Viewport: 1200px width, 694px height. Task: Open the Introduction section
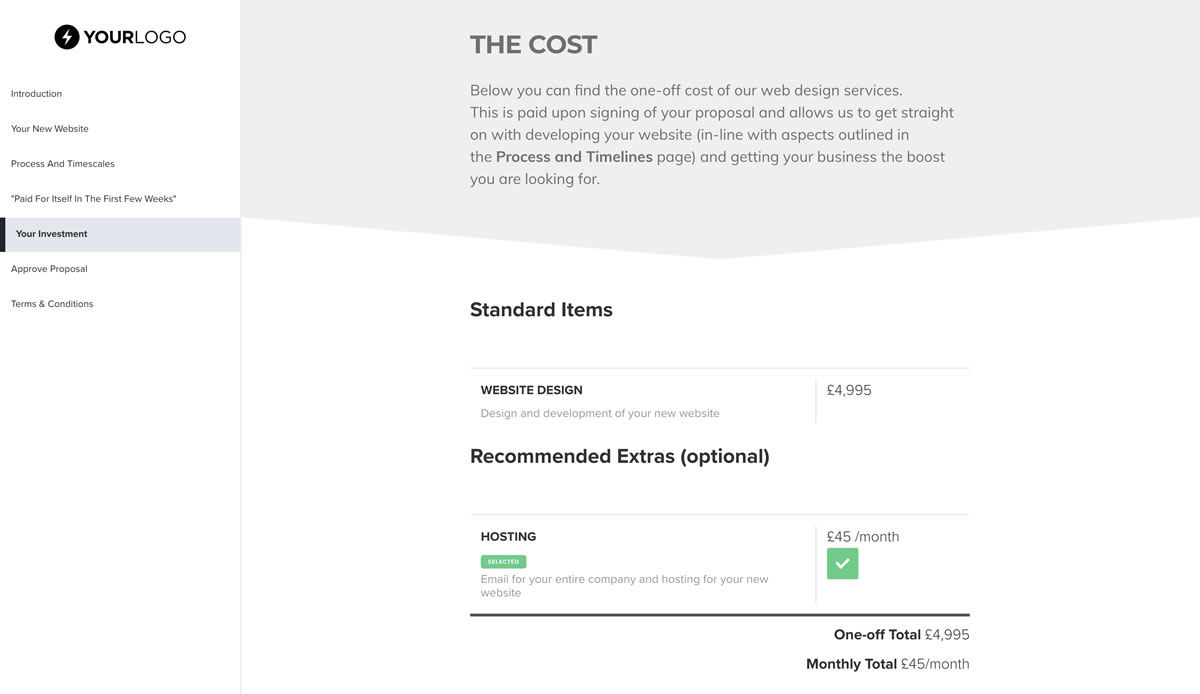(x=36, y=94)
